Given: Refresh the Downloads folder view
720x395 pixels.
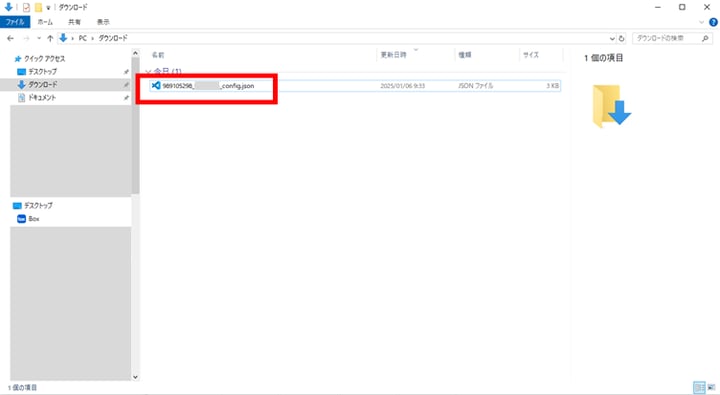Looking at the screenshot, I should point(622,39).
